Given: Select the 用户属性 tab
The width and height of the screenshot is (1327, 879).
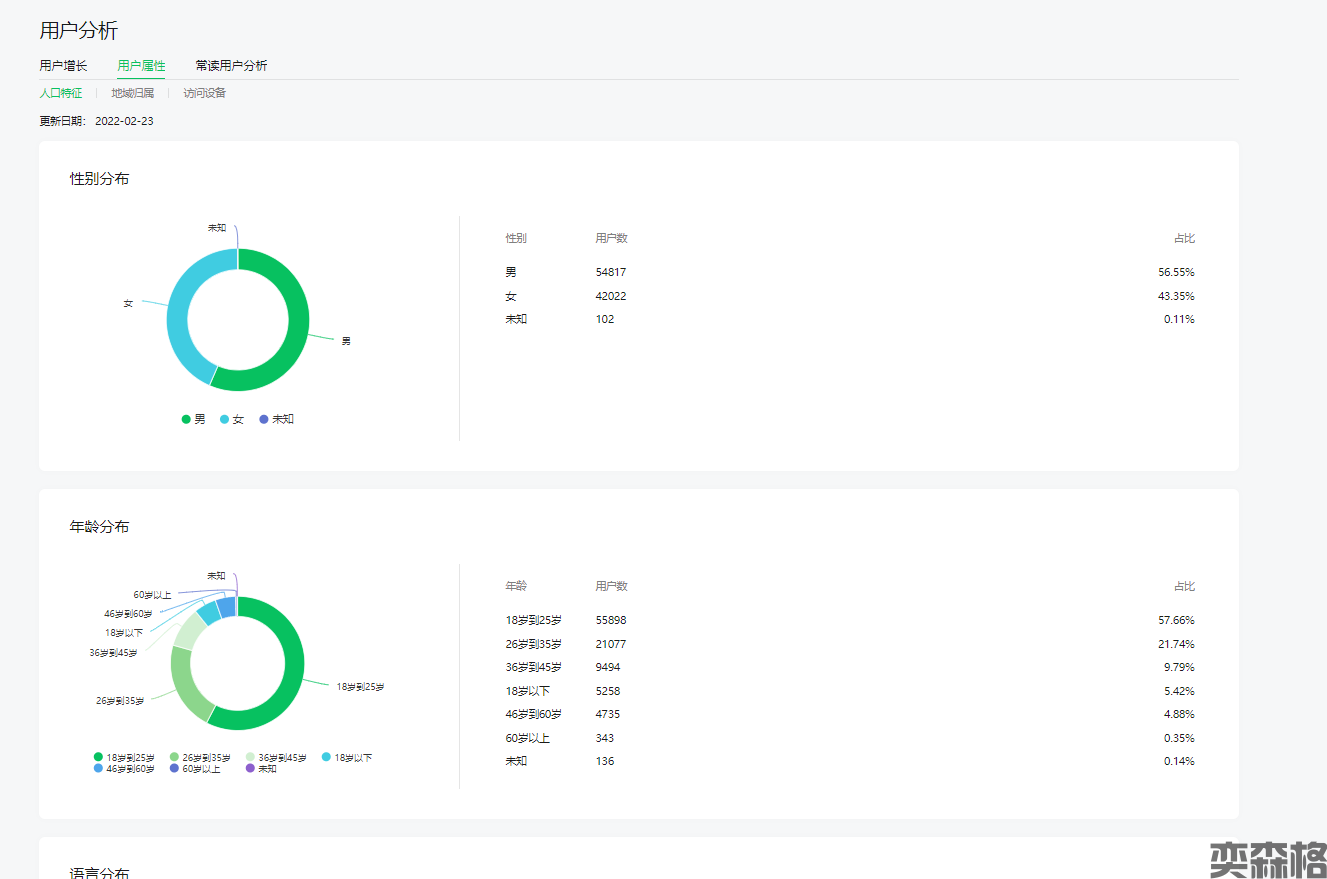Looking at the screenshot, I should coord(141,66).
